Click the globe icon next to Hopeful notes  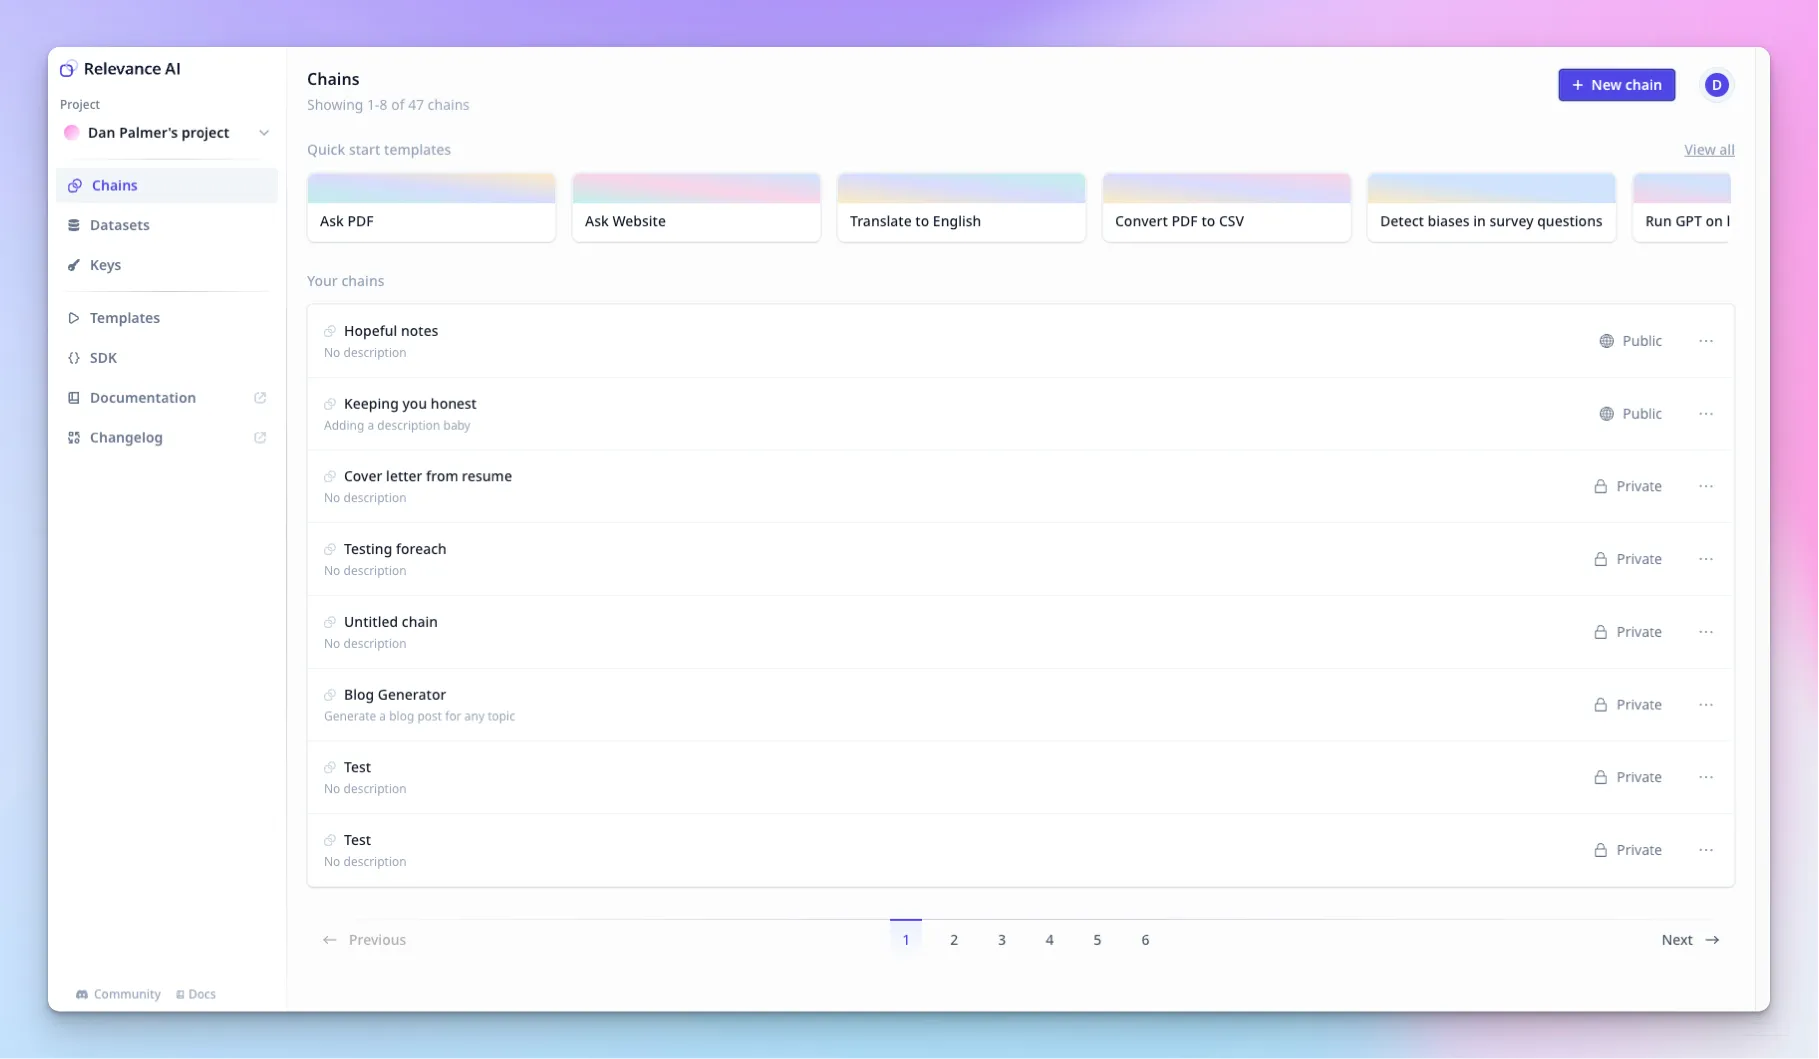click(x=1606, y=341)
